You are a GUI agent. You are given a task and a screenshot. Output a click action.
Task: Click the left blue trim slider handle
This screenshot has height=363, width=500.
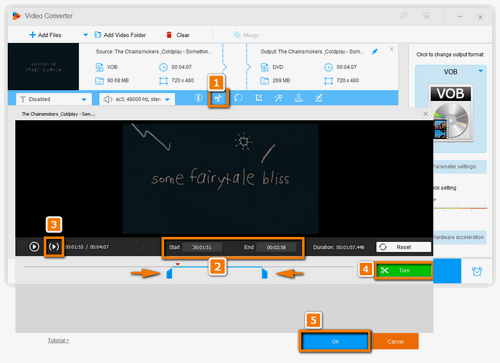coord(169,273)
